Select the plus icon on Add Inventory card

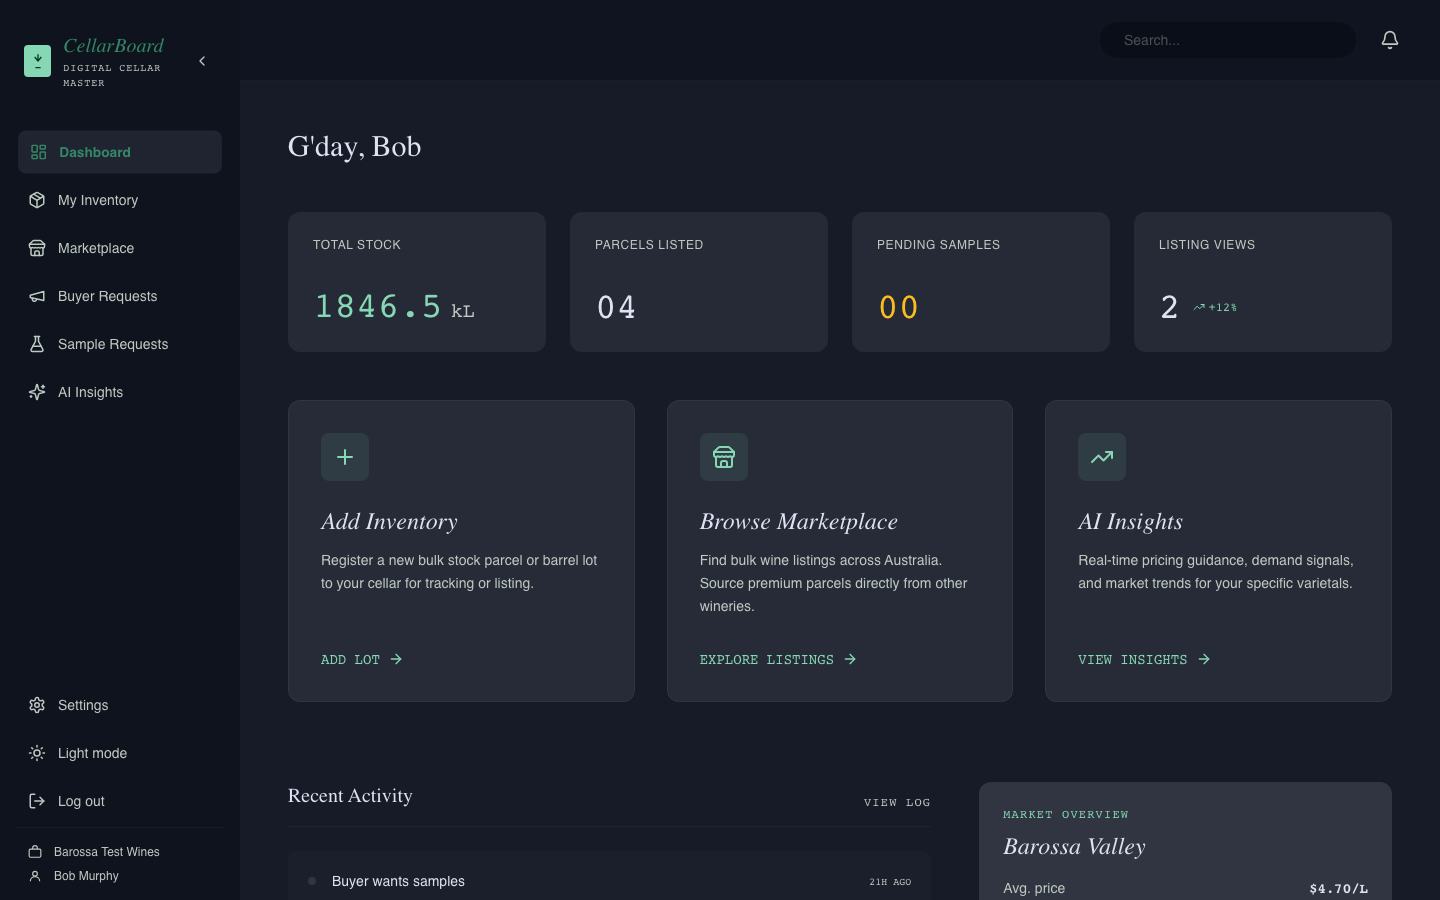[x=344, y=457]
